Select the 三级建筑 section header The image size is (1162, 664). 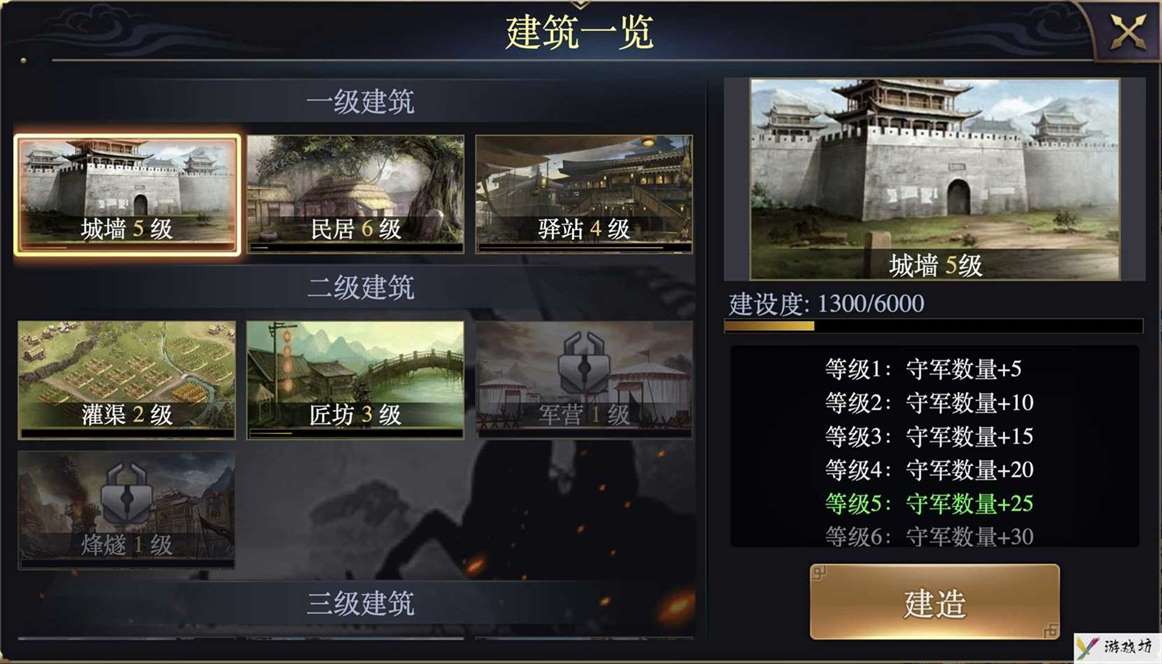click(360, 603)
